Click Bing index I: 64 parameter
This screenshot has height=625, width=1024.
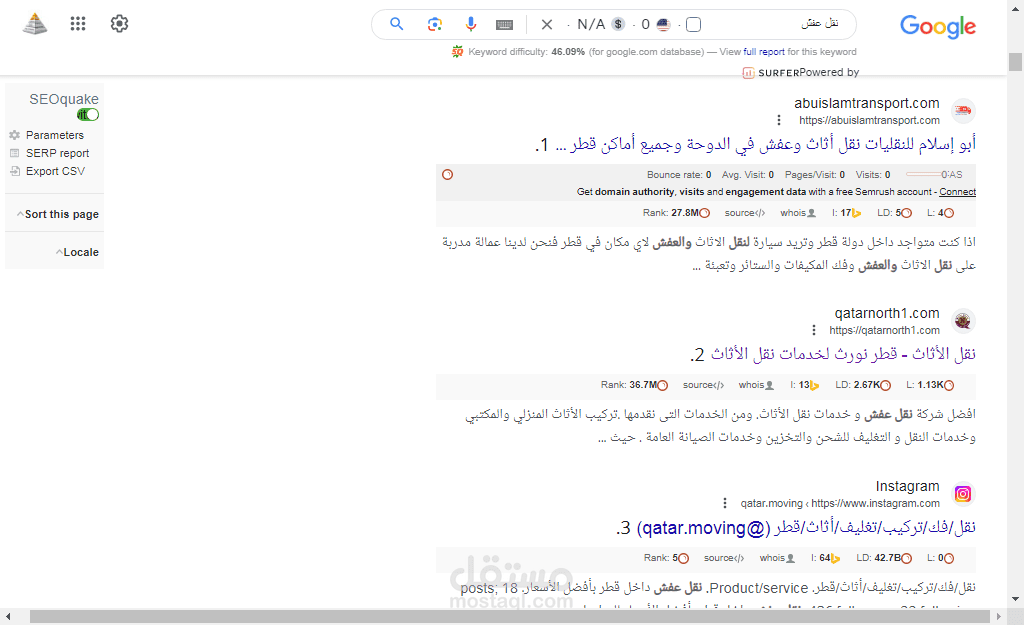(x=825, y=558)
